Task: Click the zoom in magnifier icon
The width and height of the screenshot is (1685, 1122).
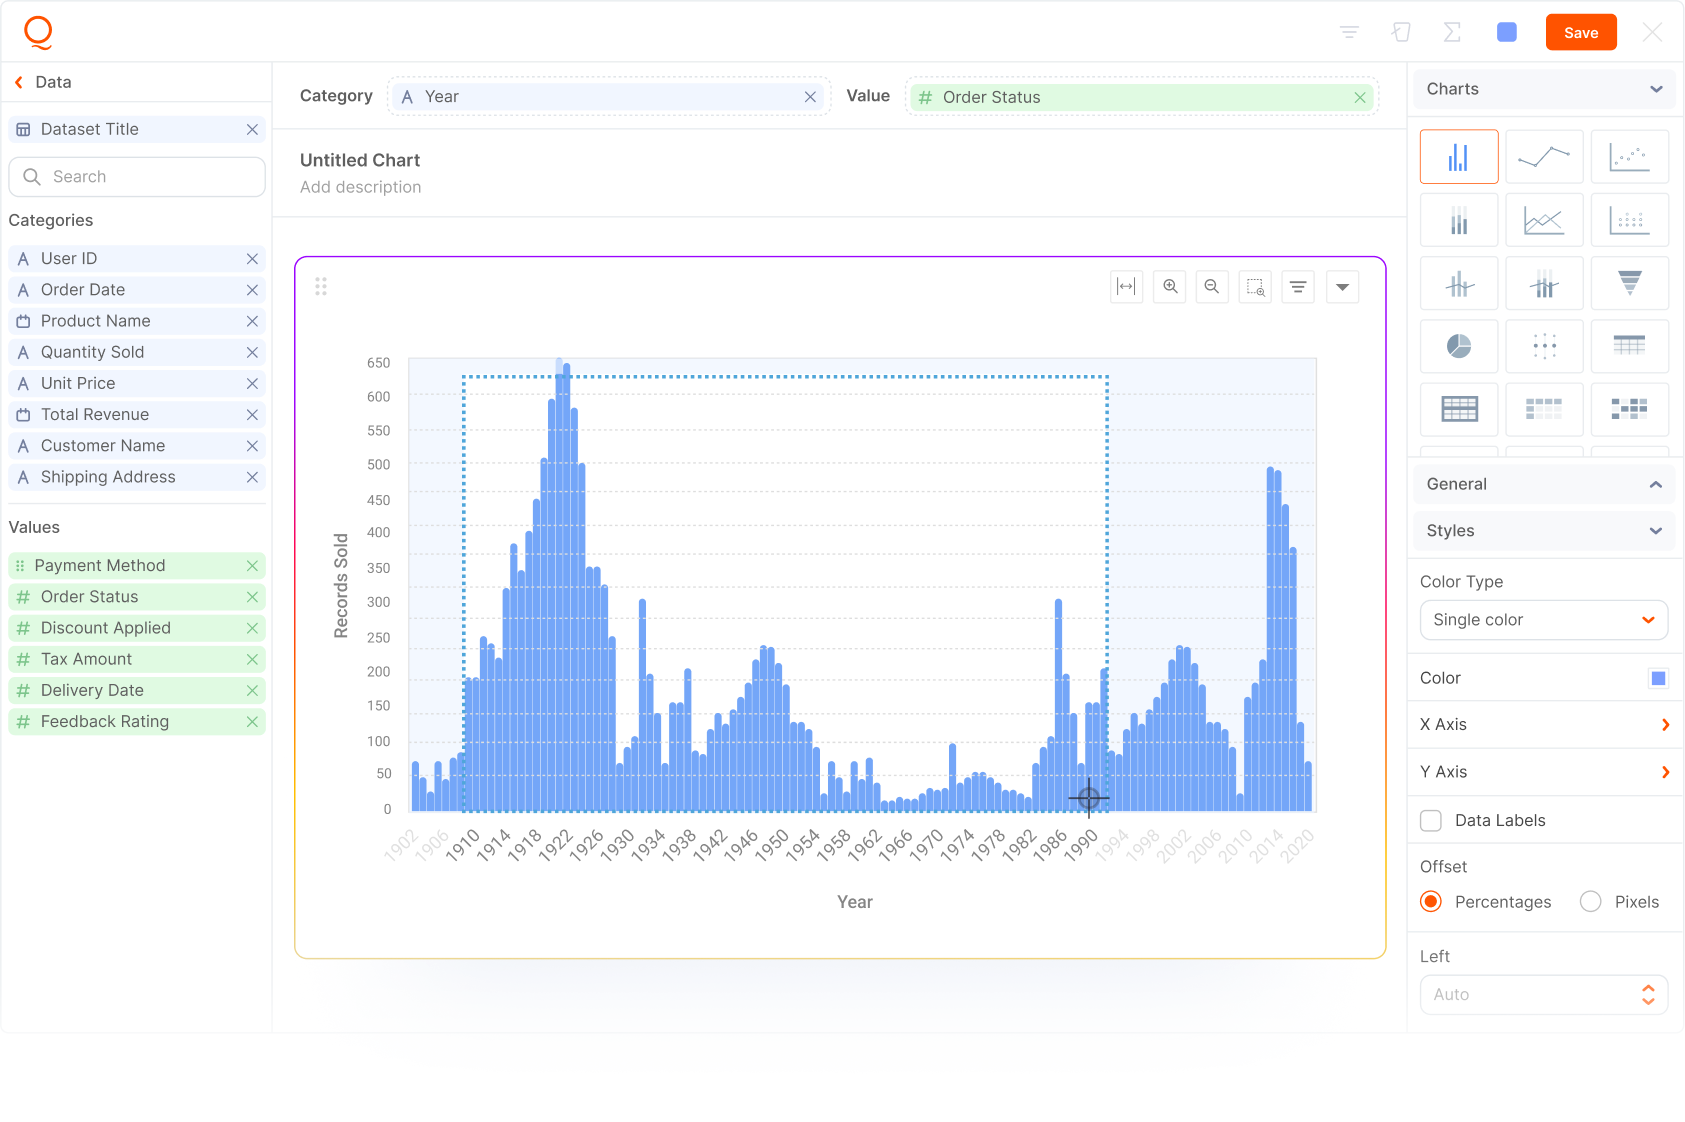Action: pyautogui.click(x=1169, y=287)
